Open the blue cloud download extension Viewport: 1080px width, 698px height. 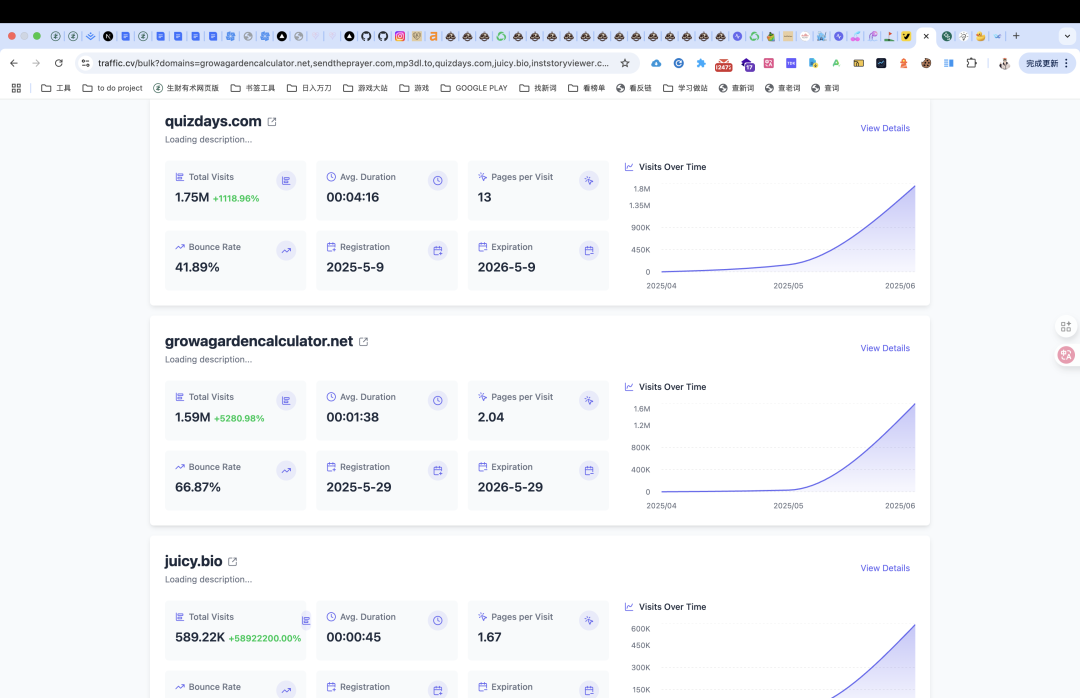click(x=656, y=63)
